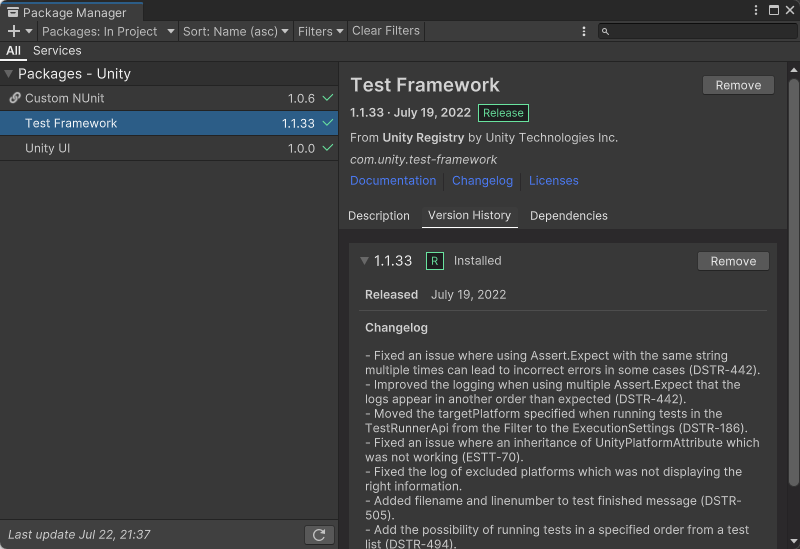Switch to the Description tab

point(379,216)
